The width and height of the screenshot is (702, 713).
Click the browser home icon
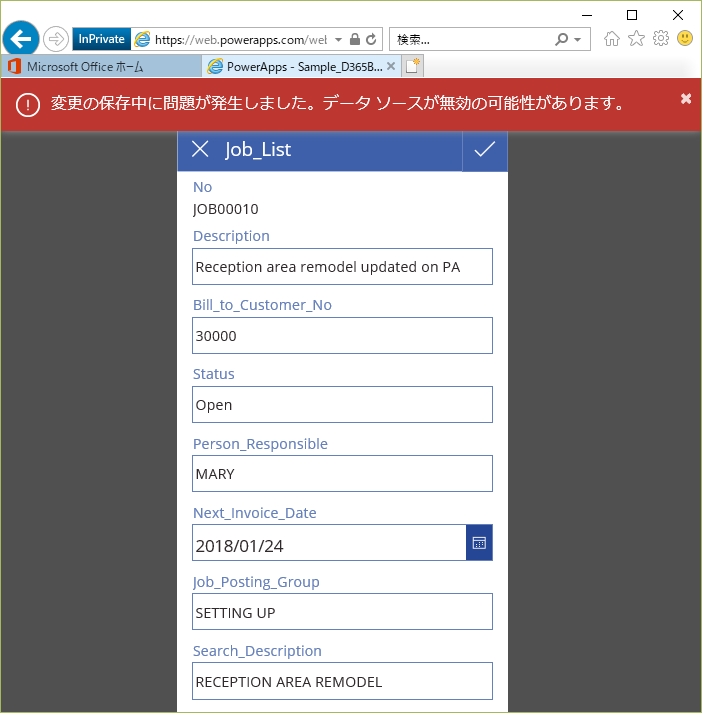click(x=612, y=39)
